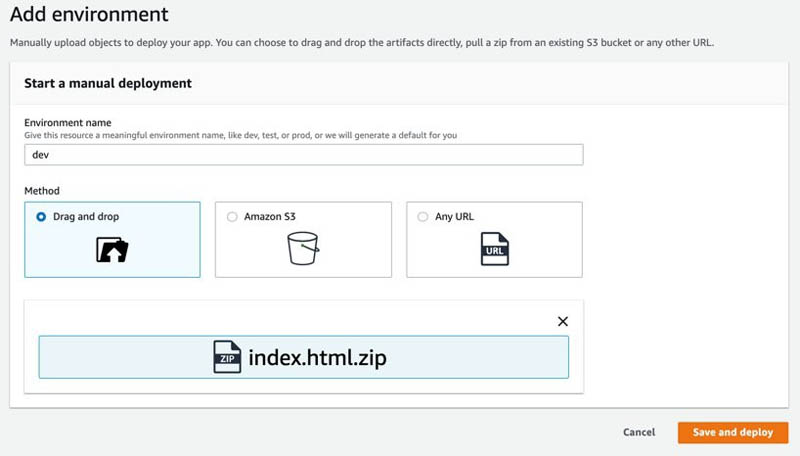Click the Environment name label
800x456 pixels.
point(68,122)
